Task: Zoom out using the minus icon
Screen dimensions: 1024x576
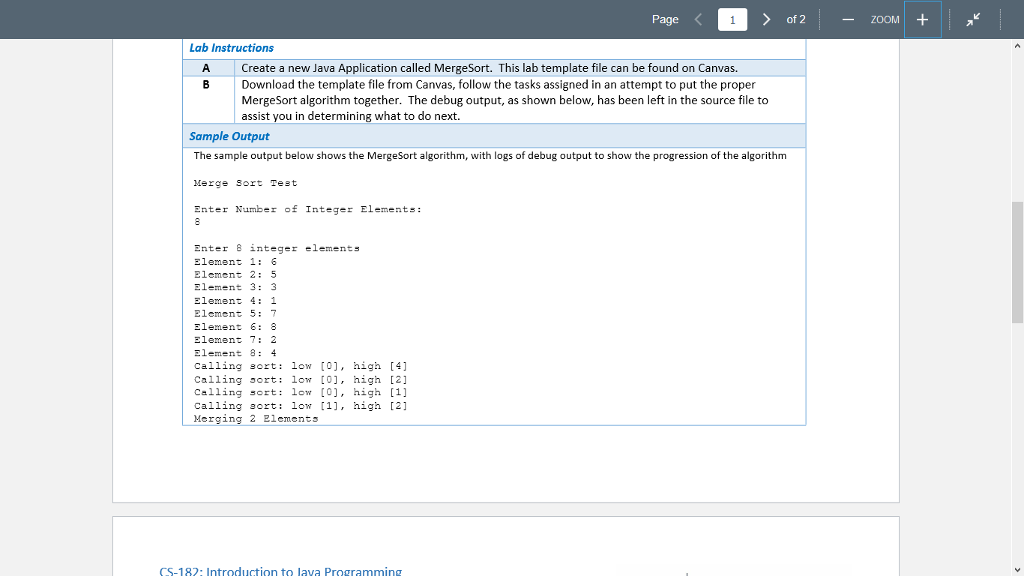Action: click(x=848, y=18)
